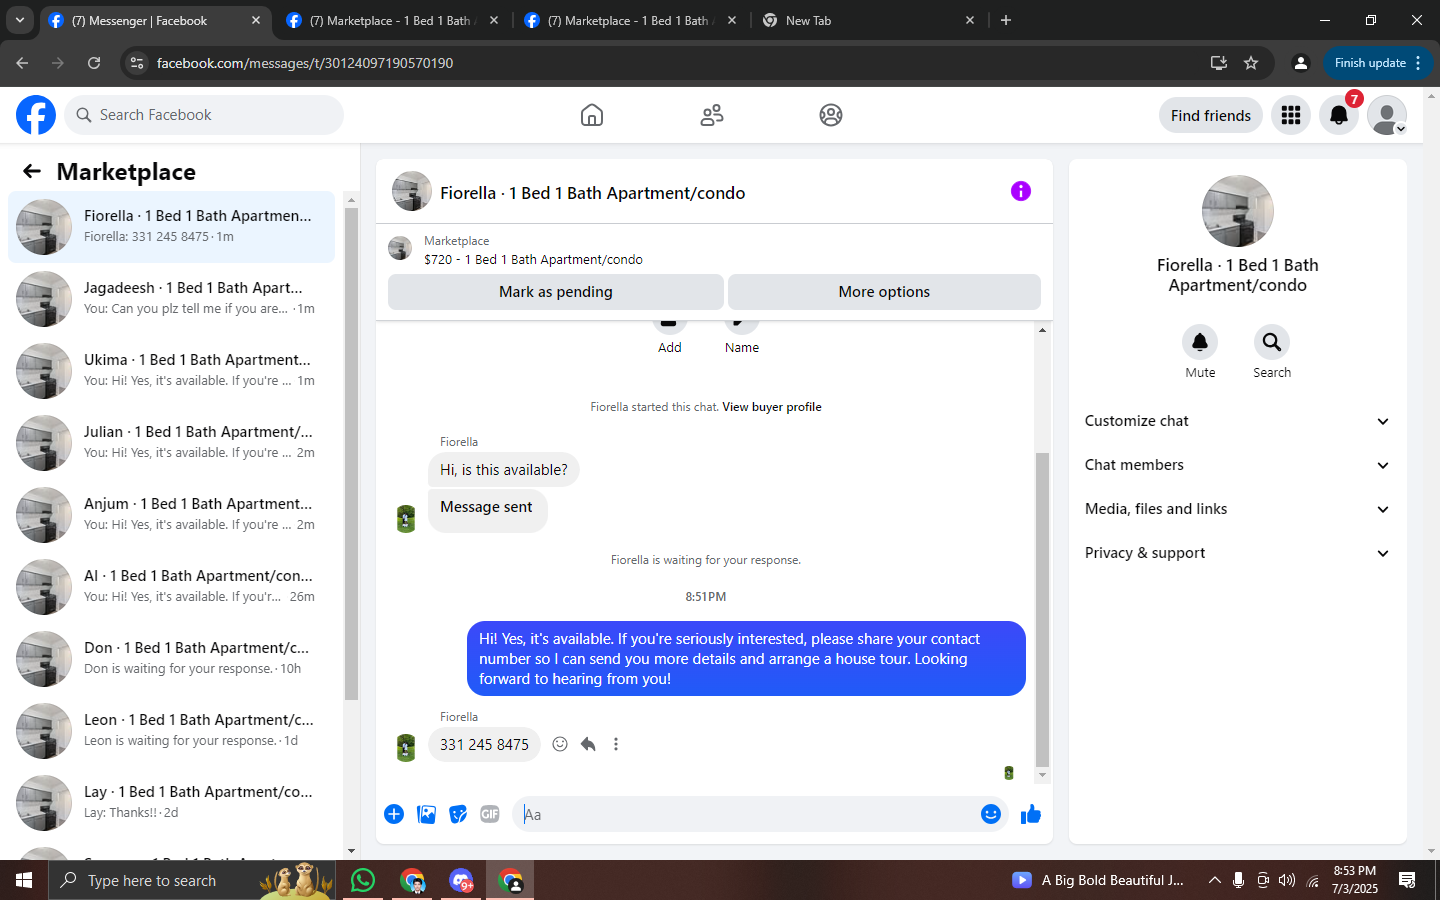Image resolution: width=1440 pixels, height=900 pixels.
Task: Open Jagadeesh conversation
Action: (x=172, y=299)
